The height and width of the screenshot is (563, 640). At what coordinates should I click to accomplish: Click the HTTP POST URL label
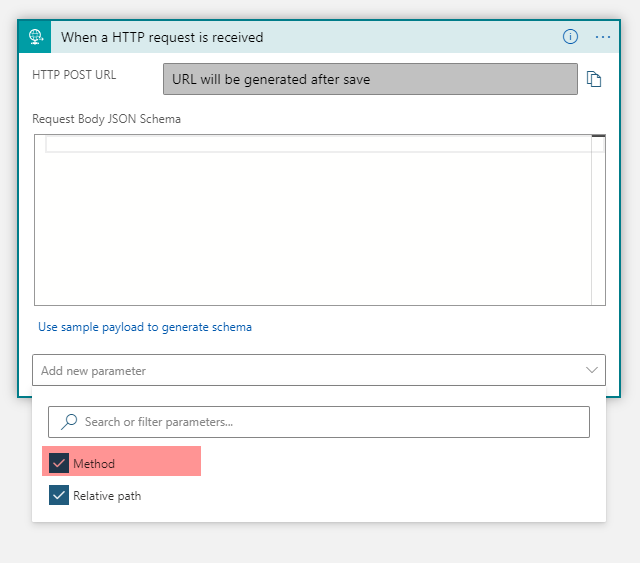pyautogui.click(x=74, y=75)
